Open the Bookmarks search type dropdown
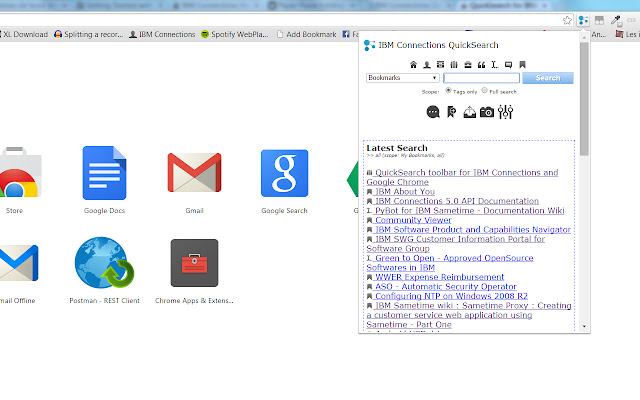 (x=402, y=78)
